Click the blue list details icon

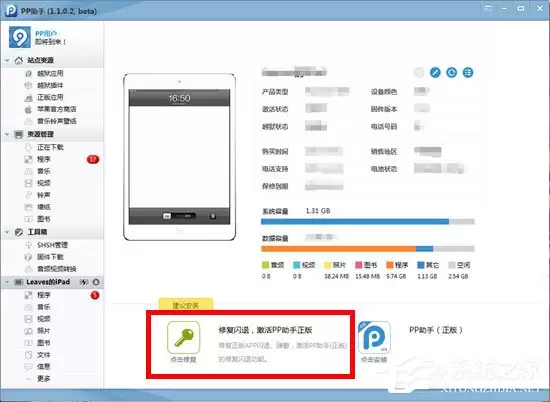coord(468,73)
